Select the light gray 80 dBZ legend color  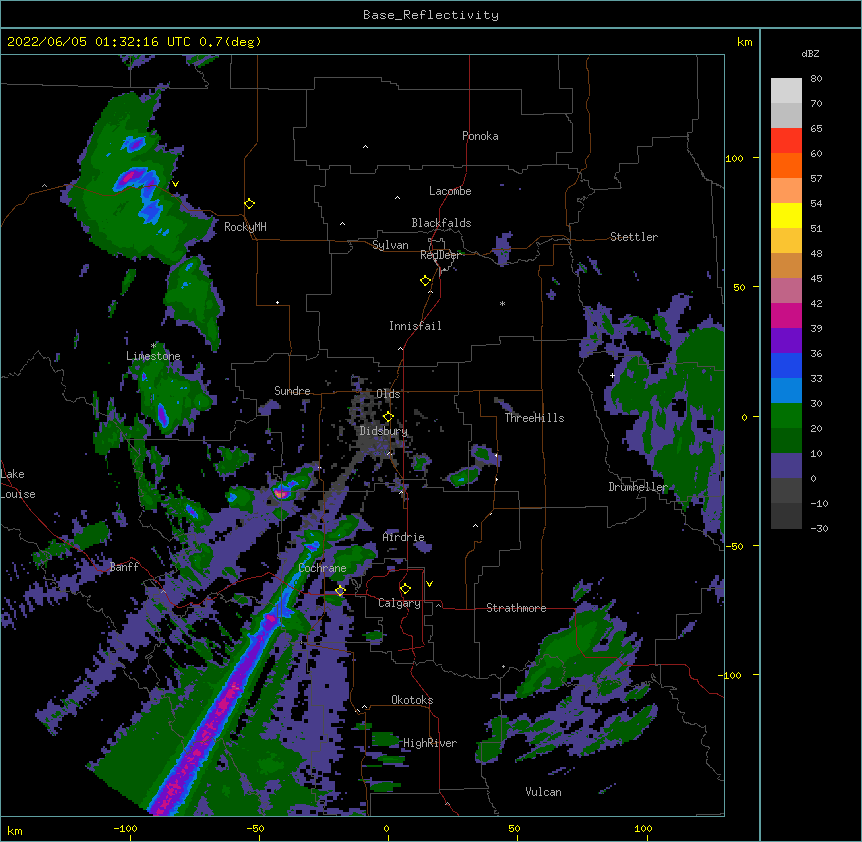point(786,90)
